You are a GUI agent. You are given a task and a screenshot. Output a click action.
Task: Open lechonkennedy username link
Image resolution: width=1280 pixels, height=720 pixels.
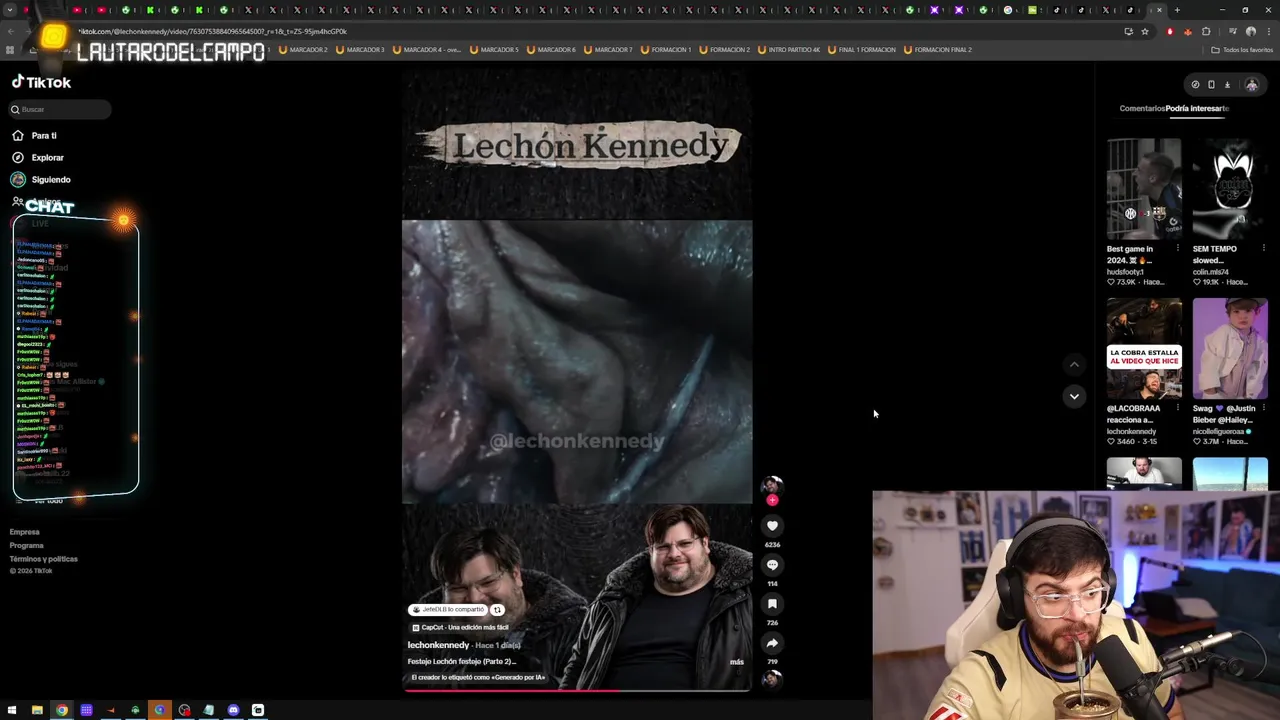438,645
